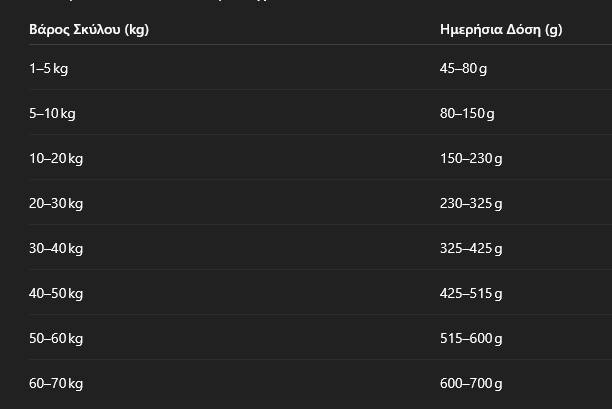Screen dimensions: 612x409
Task: Select the 50–60 kg weight cell
Action: pos(56,338)
